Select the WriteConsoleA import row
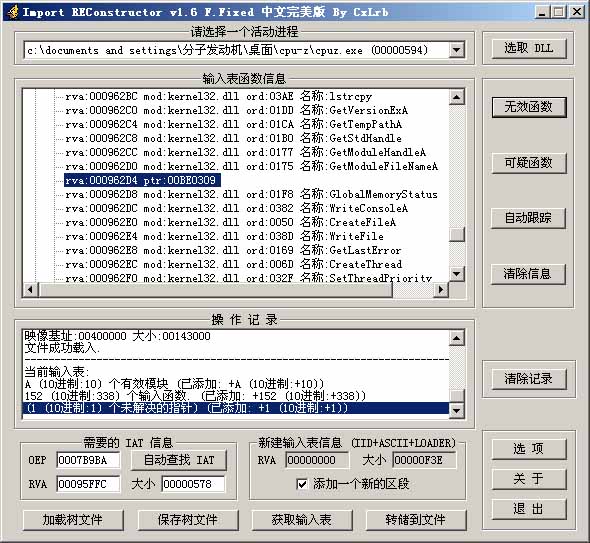 [x=236, y=208]
